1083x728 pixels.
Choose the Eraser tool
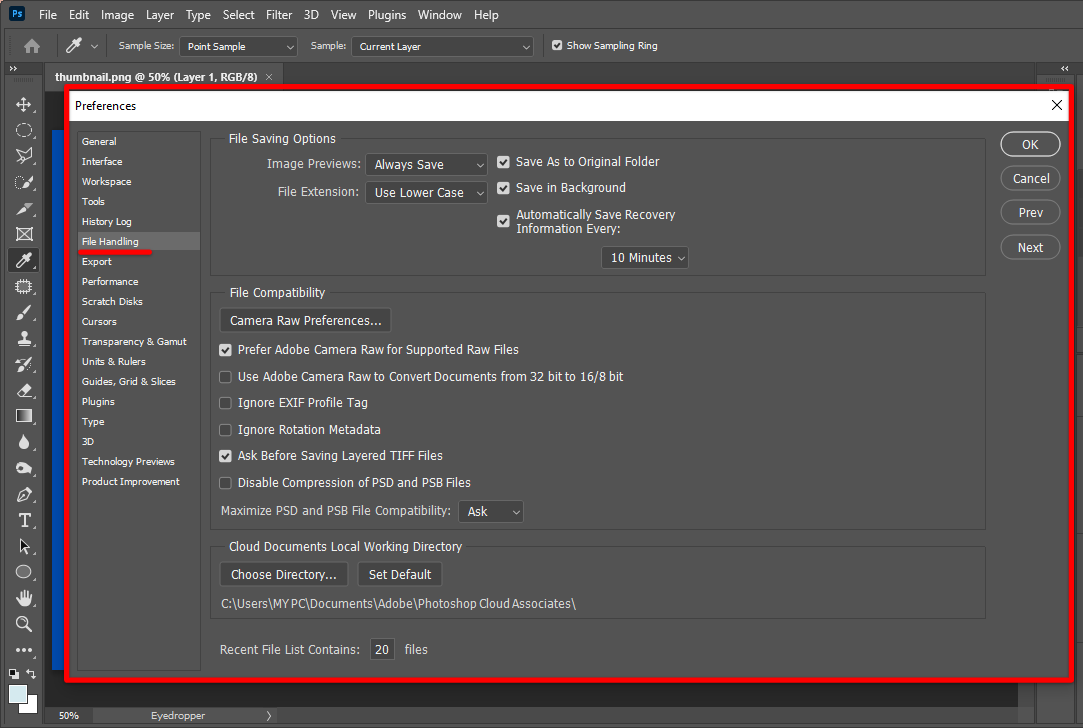24,390
